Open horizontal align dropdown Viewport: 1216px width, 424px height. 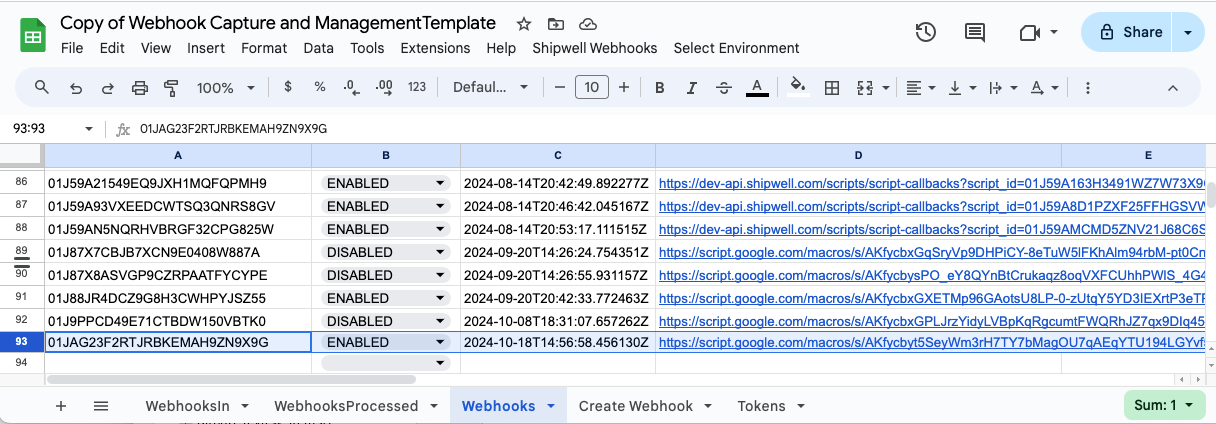tap(919, 87)
